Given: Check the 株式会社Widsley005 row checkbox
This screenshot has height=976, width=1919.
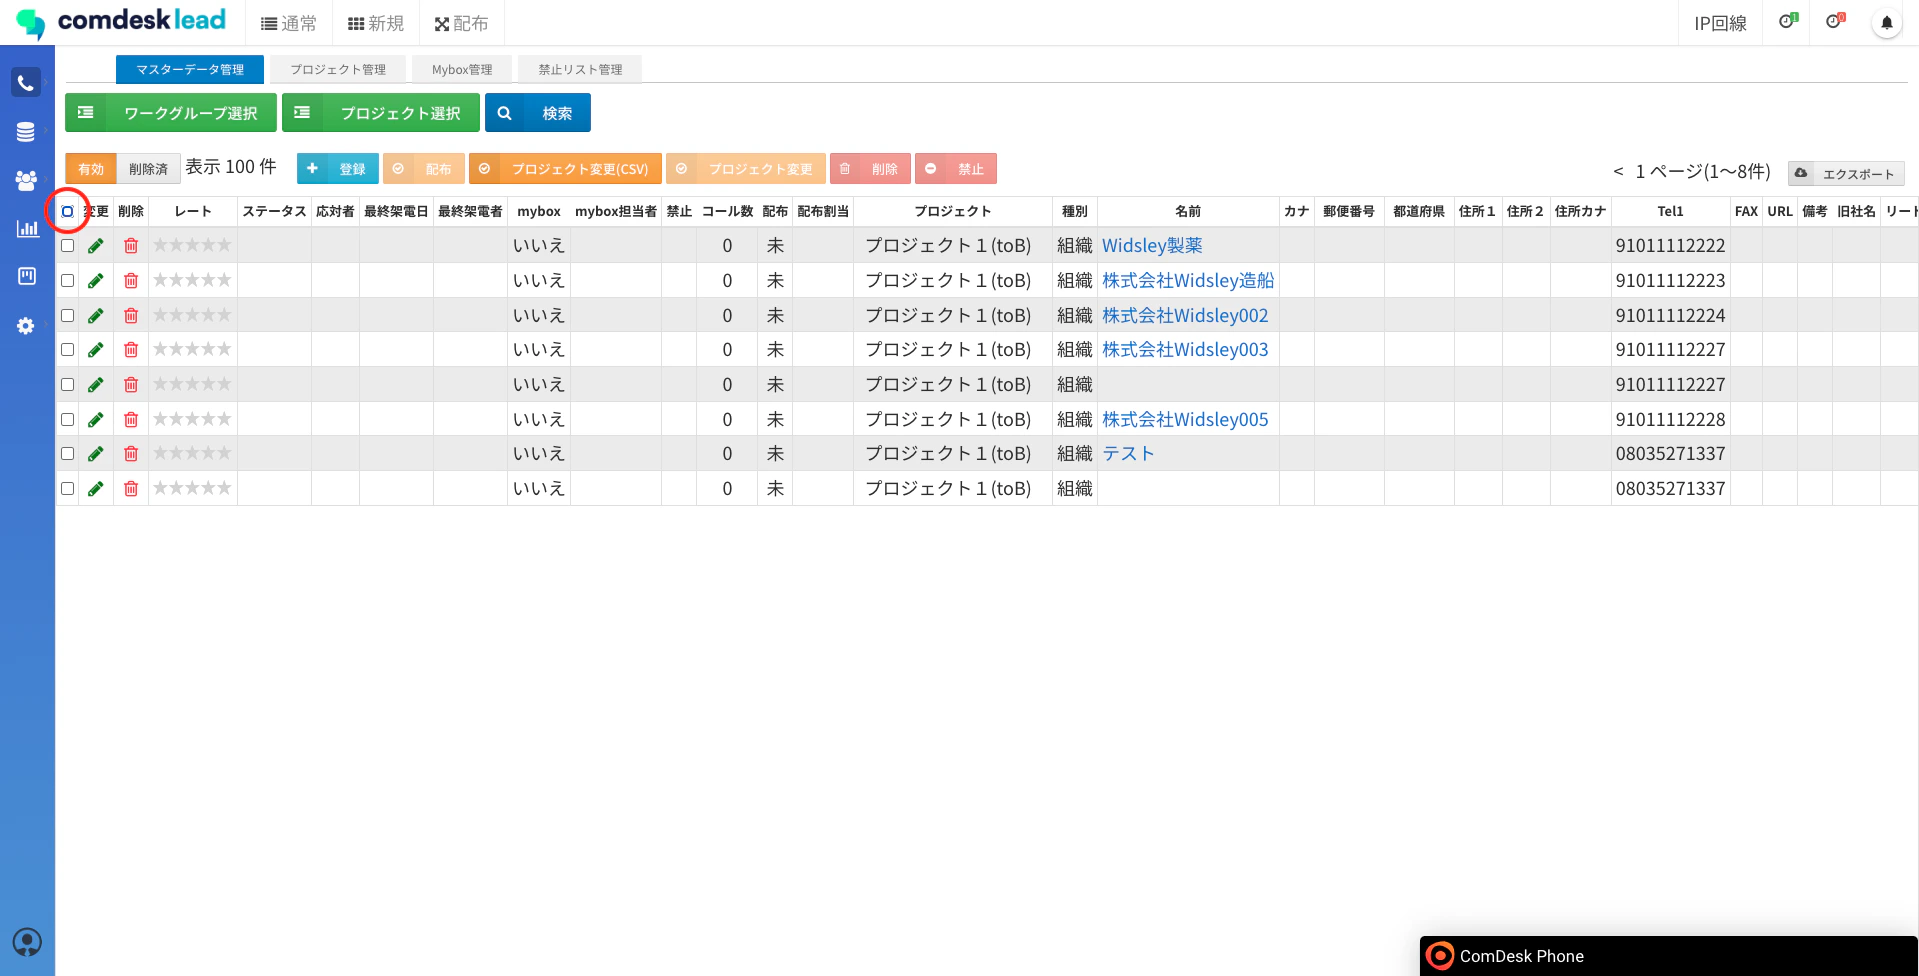Looking at the screenshot, I should pos(68,420).
